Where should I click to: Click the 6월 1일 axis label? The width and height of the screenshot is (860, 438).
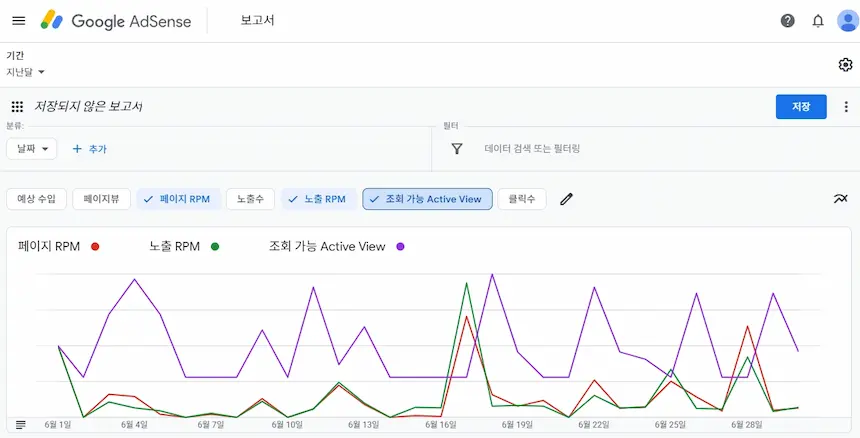pyautogui.click(x=58, y=425)
